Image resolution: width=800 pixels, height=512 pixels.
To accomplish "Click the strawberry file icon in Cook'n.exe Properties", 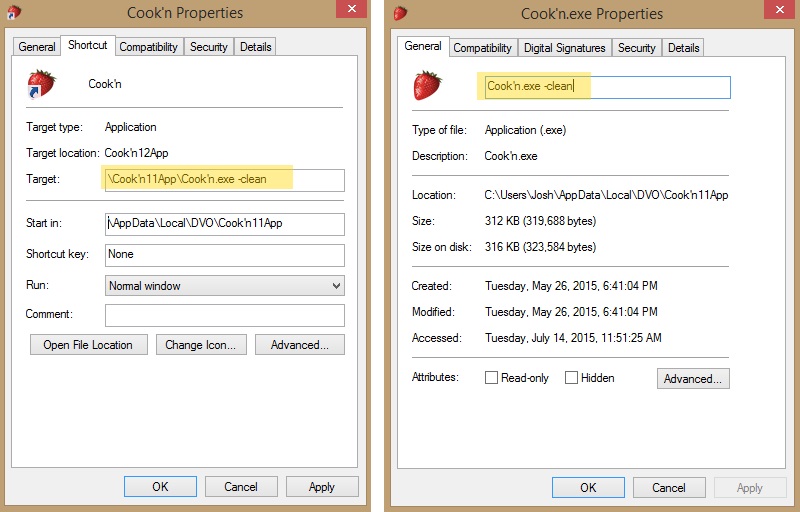I will click(427, 85).
